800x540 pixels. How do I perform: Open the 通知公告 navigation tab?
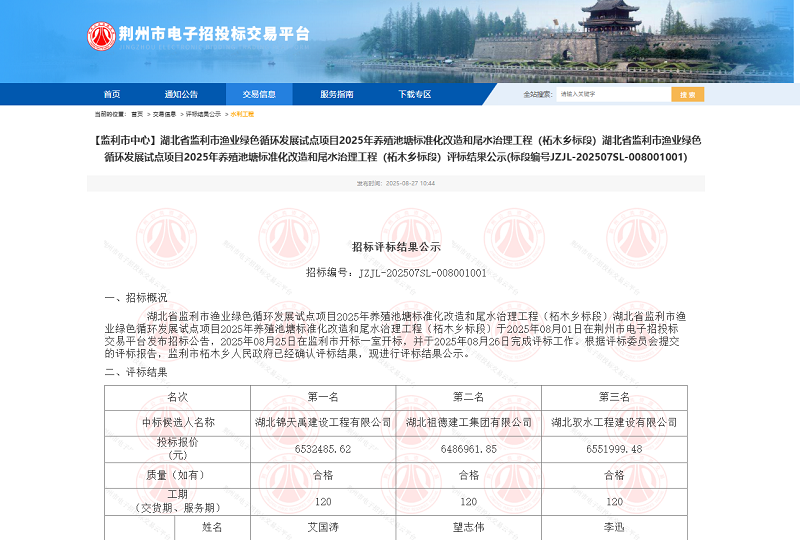[182, 94]
